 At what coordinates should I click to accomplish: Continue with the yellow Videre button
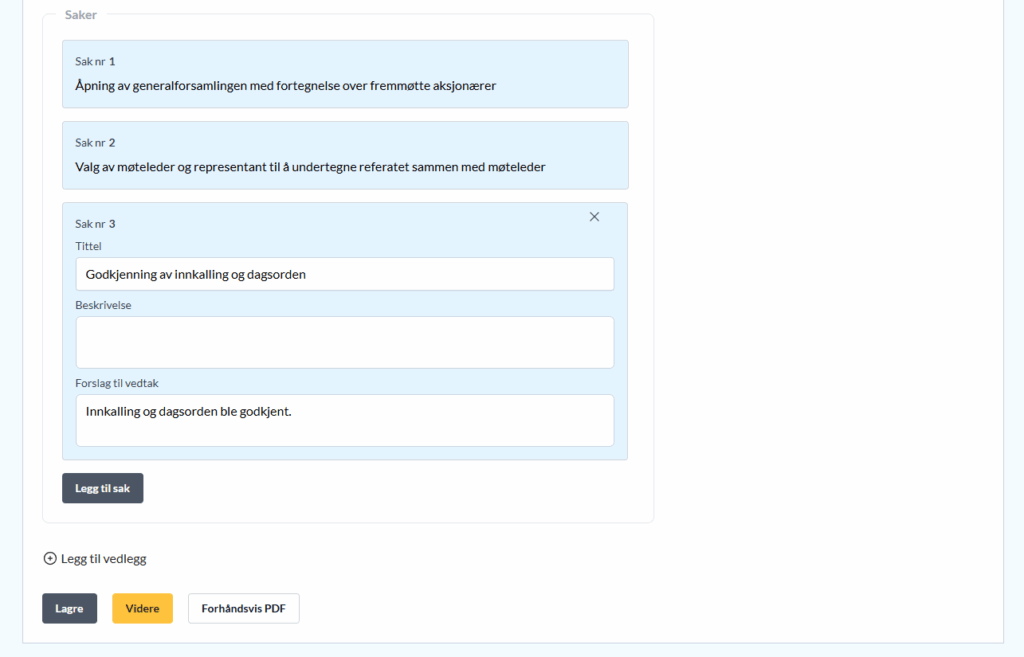(142, 609)
